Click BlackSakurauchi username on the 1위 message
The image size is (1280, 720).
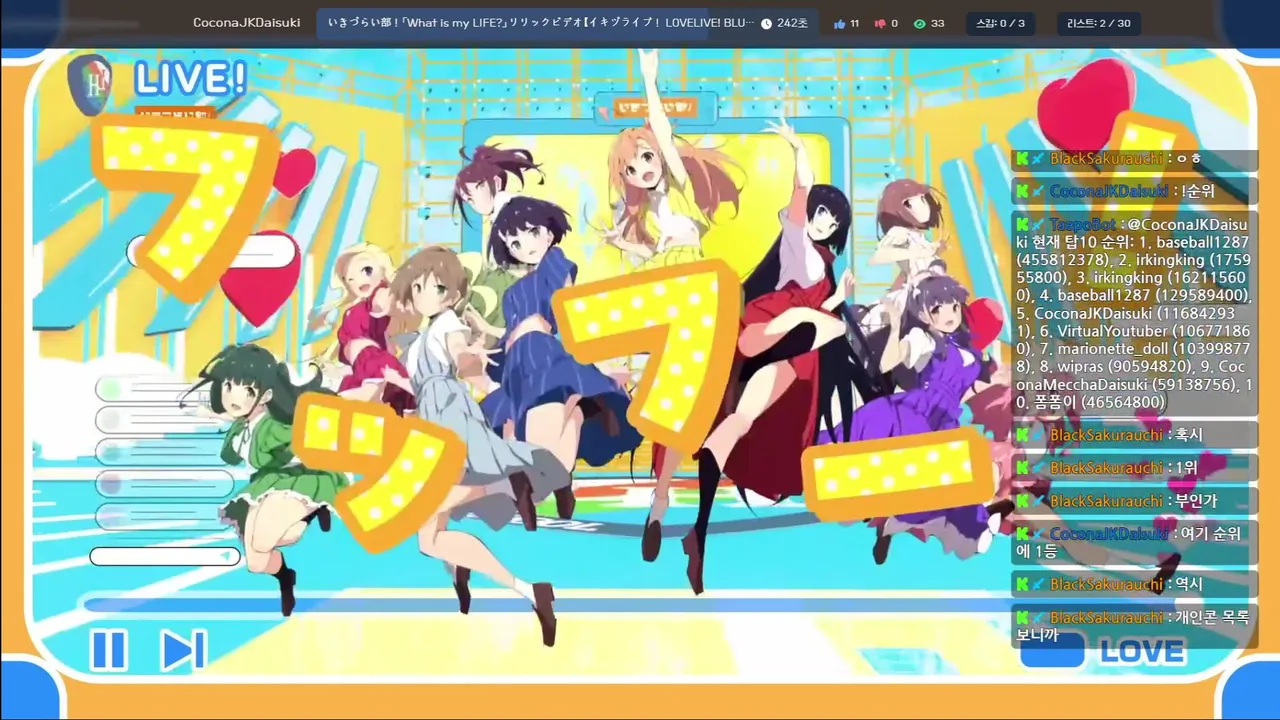coord(1106,468)
